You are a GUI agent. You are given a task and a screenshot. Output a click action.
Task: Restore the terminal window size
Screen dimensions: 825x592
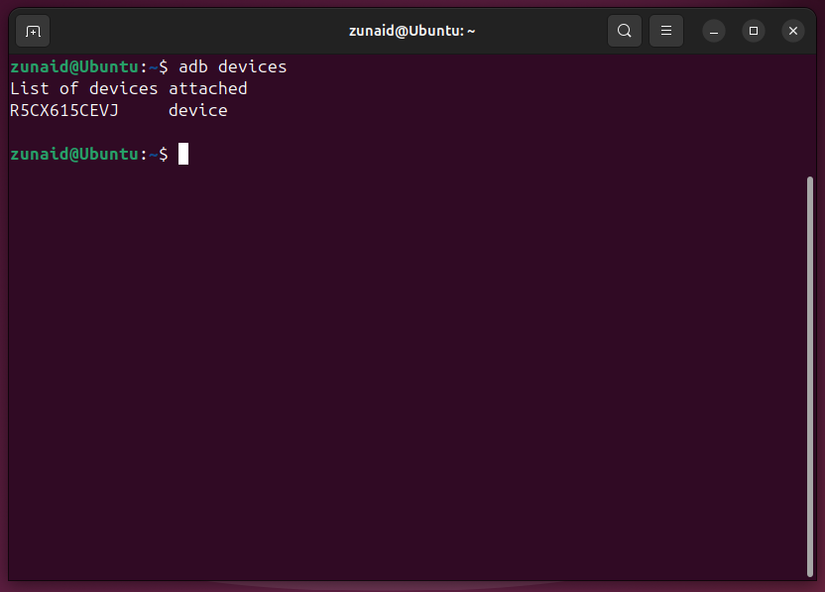click(753, 31)
